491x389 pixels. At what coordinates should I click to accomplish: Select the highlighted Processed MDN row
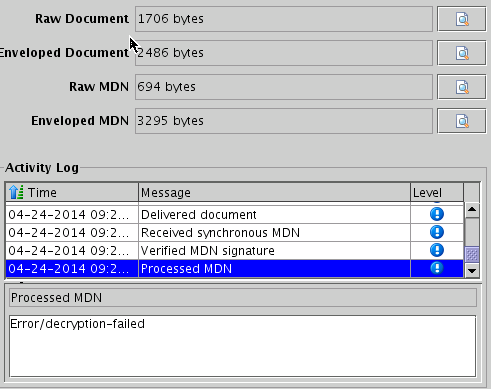pyautogui.click(x=234, y=269)
